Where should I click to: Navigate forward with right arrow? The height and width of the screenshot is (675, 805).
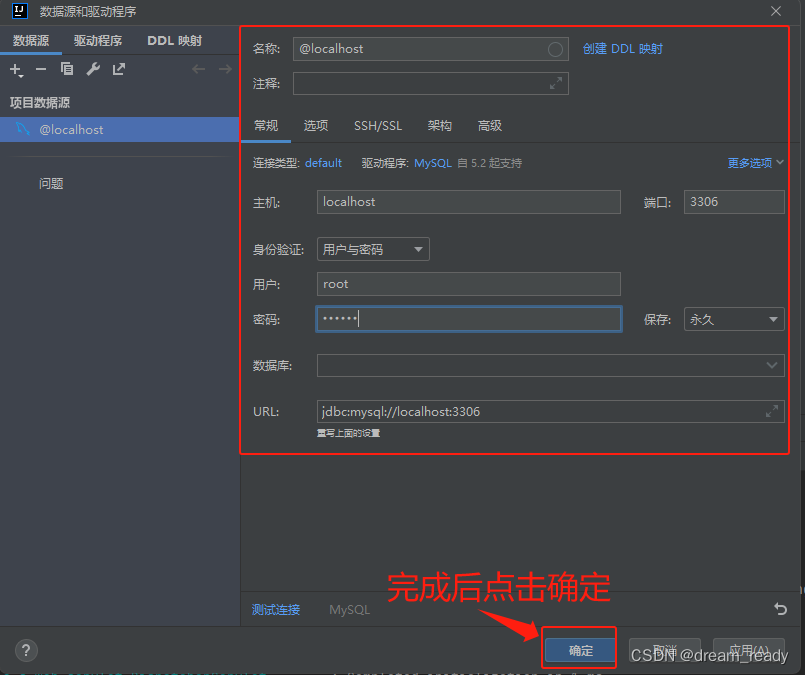[x=225, y=69]
